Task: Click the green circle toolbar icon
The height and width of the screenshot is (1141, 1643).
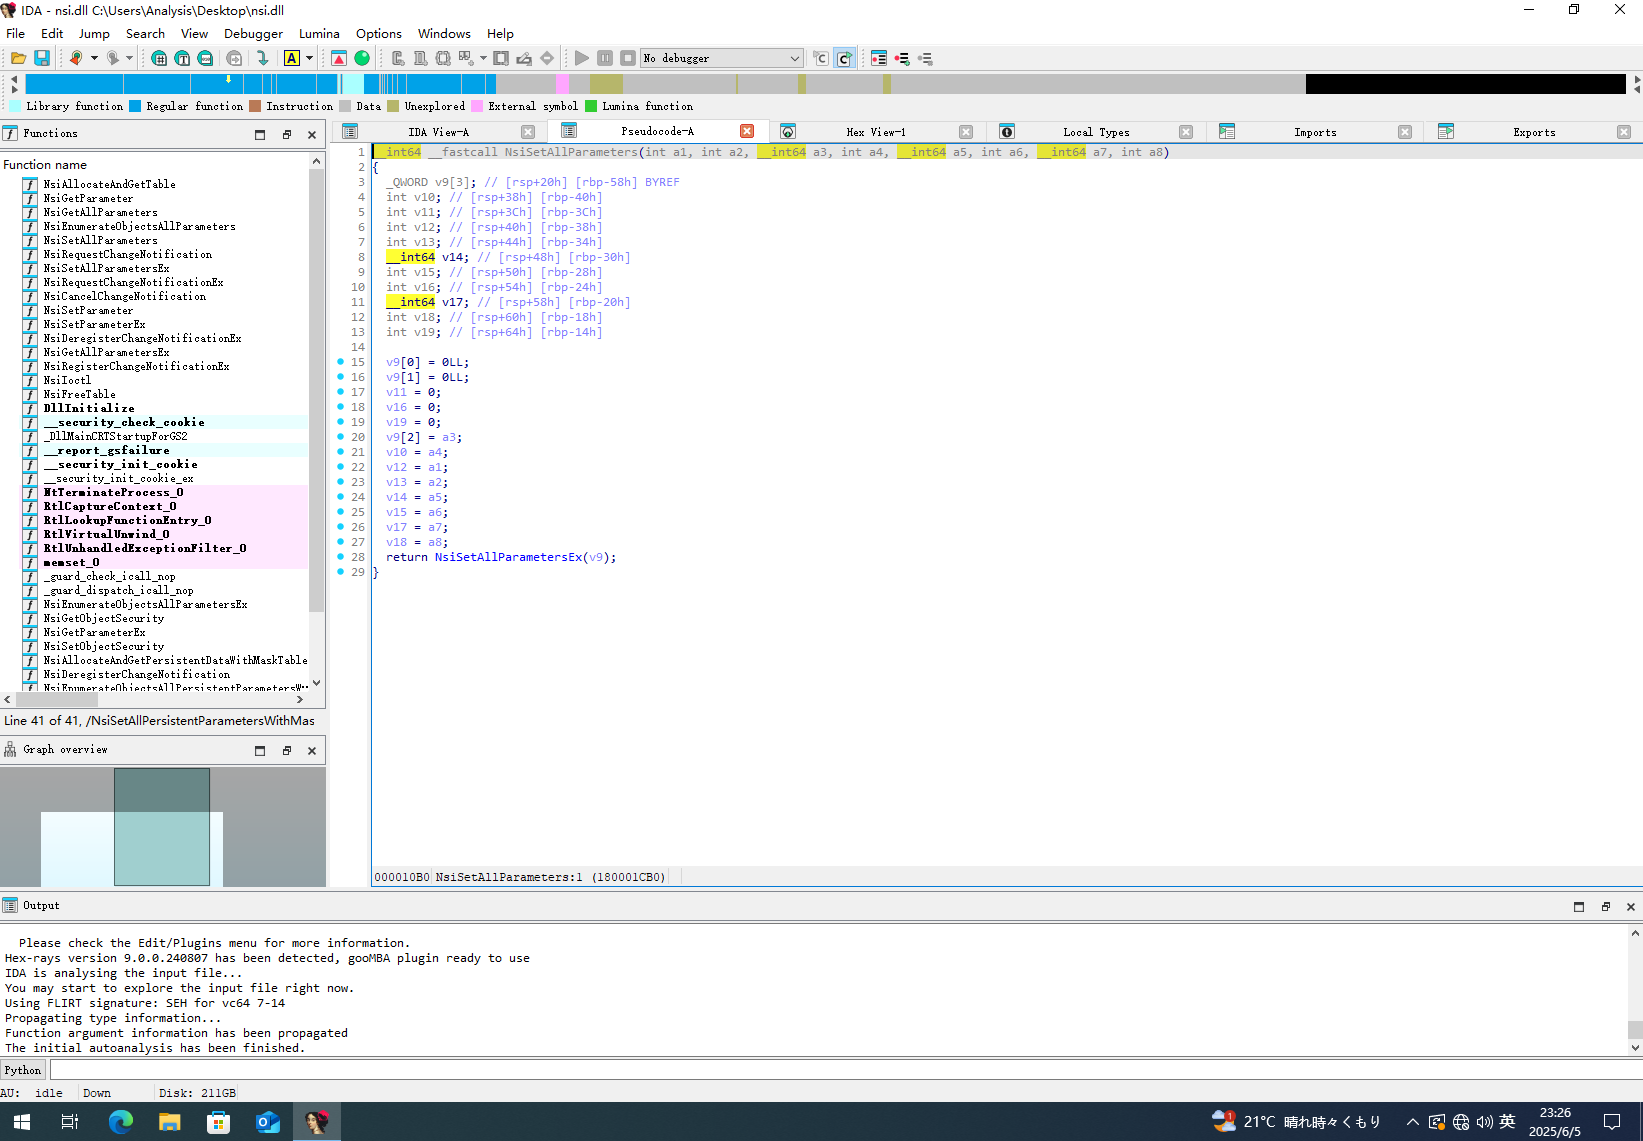Action: (362, 58)
